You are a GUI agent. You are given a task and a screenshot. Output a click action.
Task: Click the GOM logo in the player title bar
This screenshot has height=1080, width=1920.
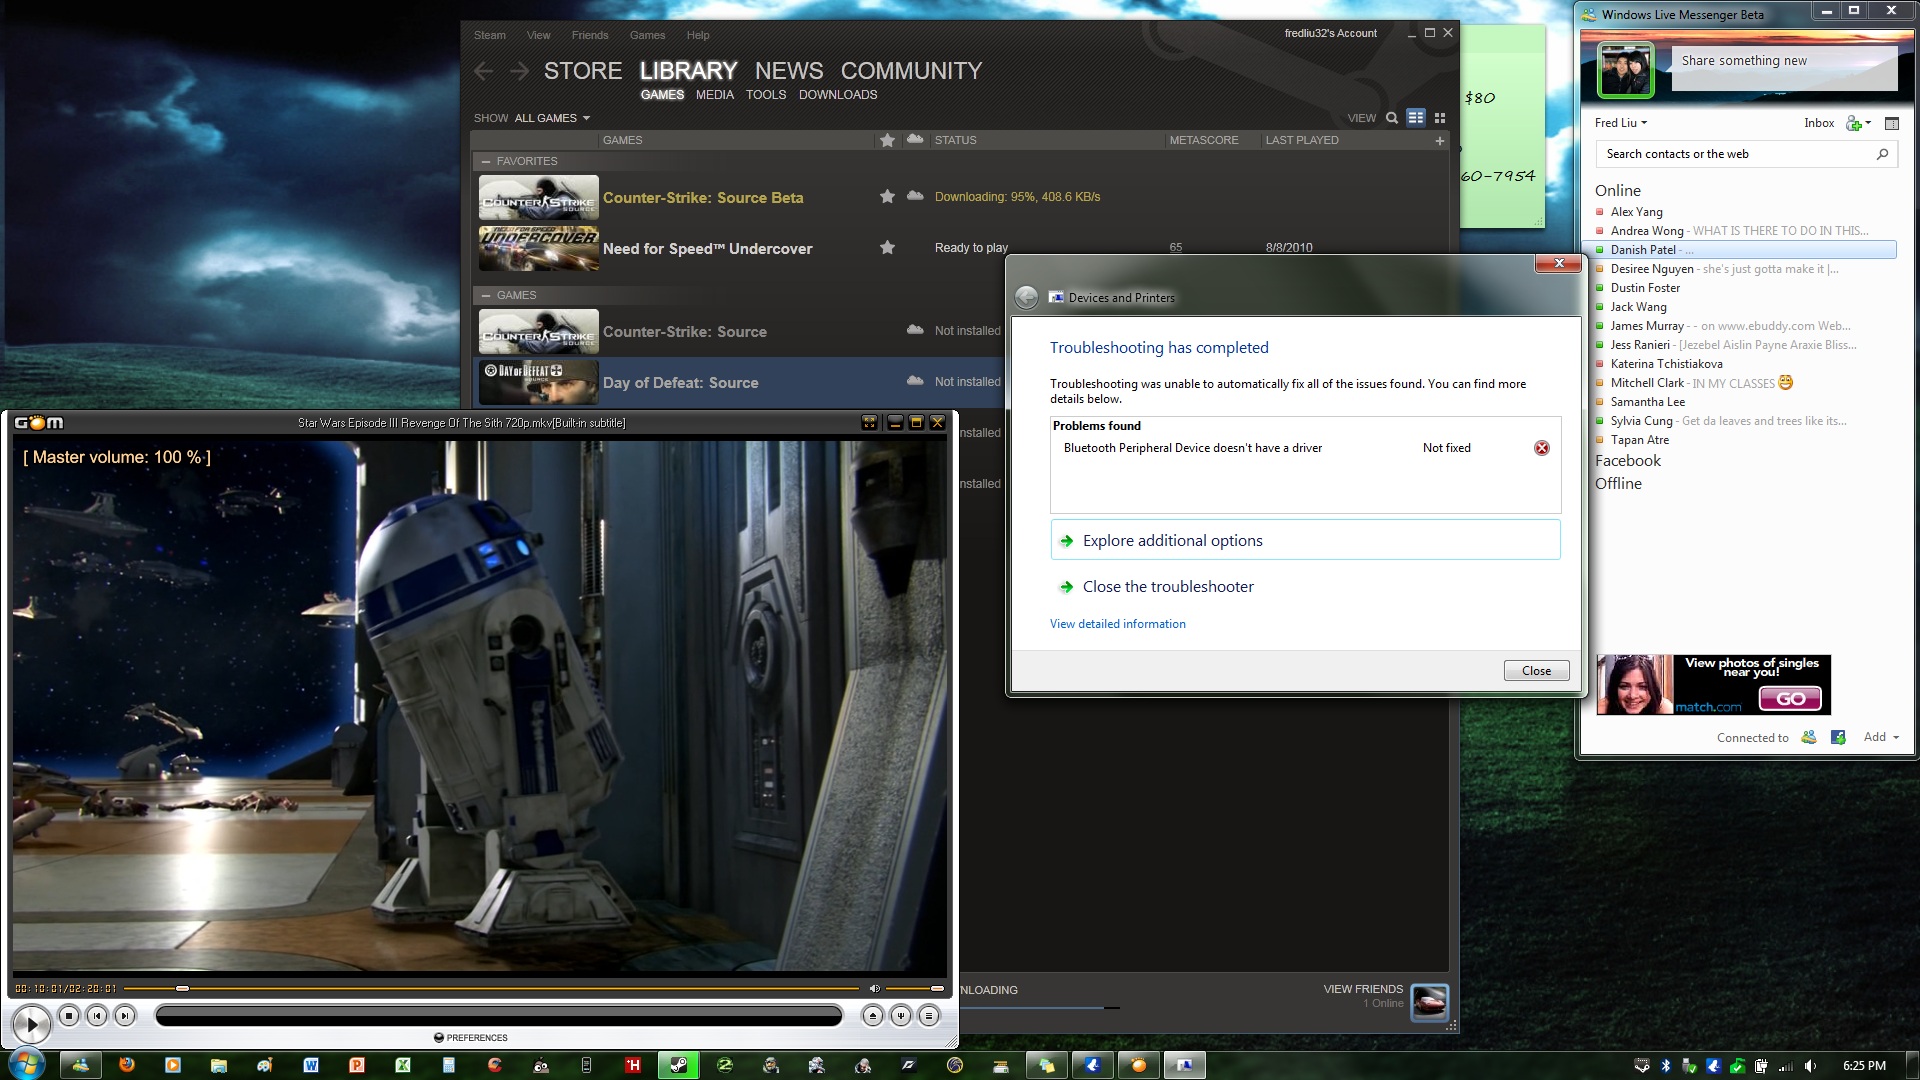tap(39, 423)
